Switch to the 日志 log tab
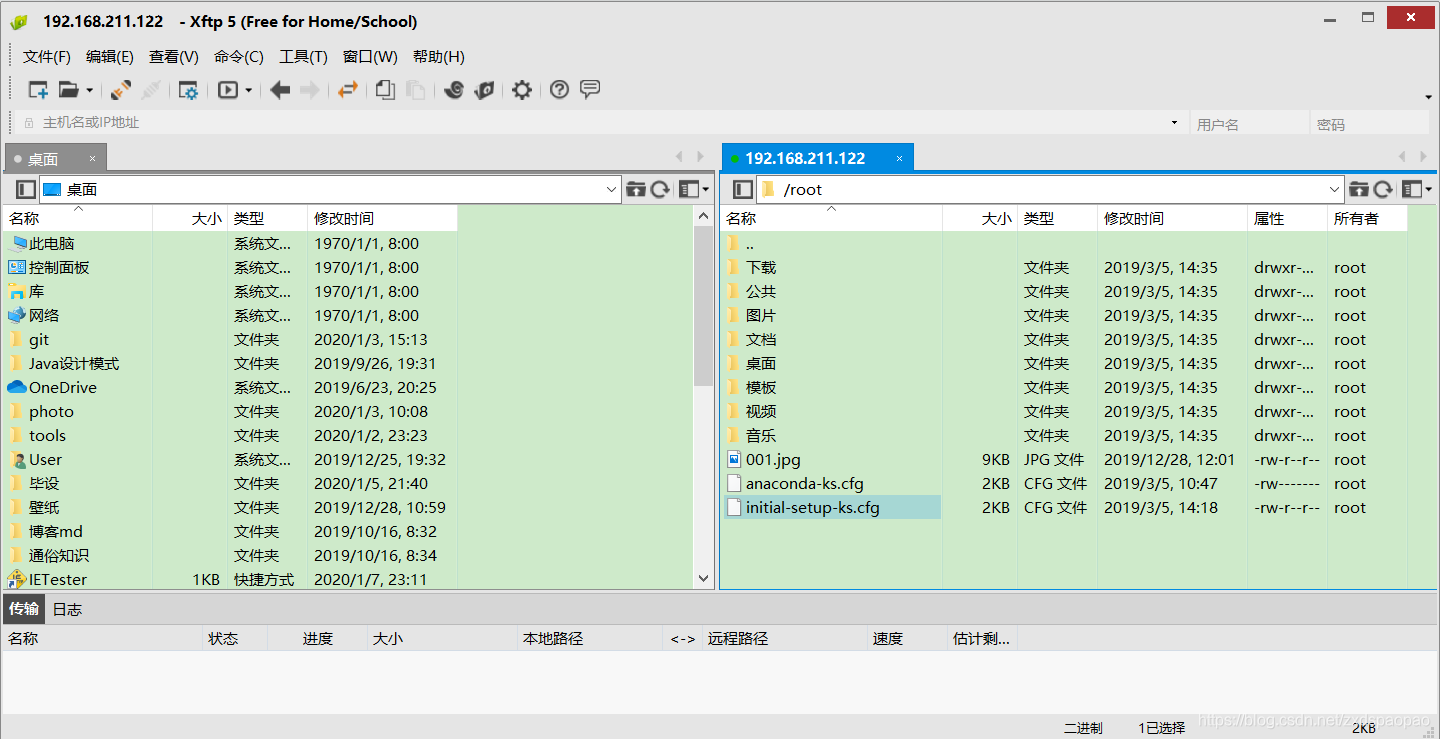 [x=67, y=609]
